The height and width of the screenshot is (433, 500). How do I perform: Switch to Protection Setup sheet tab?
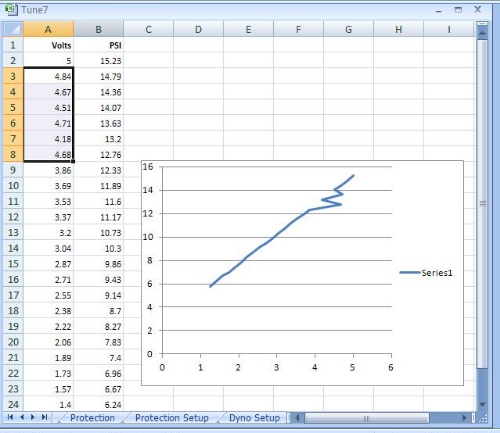click(172, 418)
